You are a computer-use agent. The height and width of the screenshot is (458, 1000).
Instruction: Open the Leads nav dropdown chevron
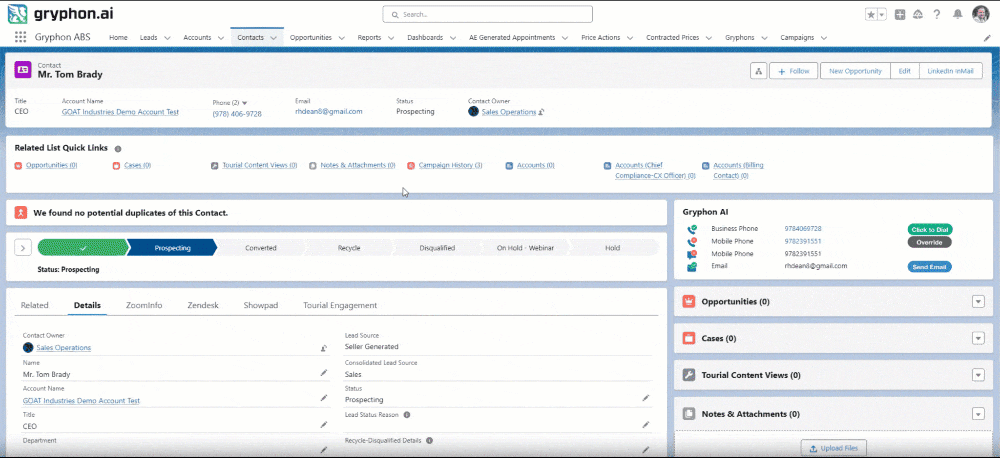point(167,38)
